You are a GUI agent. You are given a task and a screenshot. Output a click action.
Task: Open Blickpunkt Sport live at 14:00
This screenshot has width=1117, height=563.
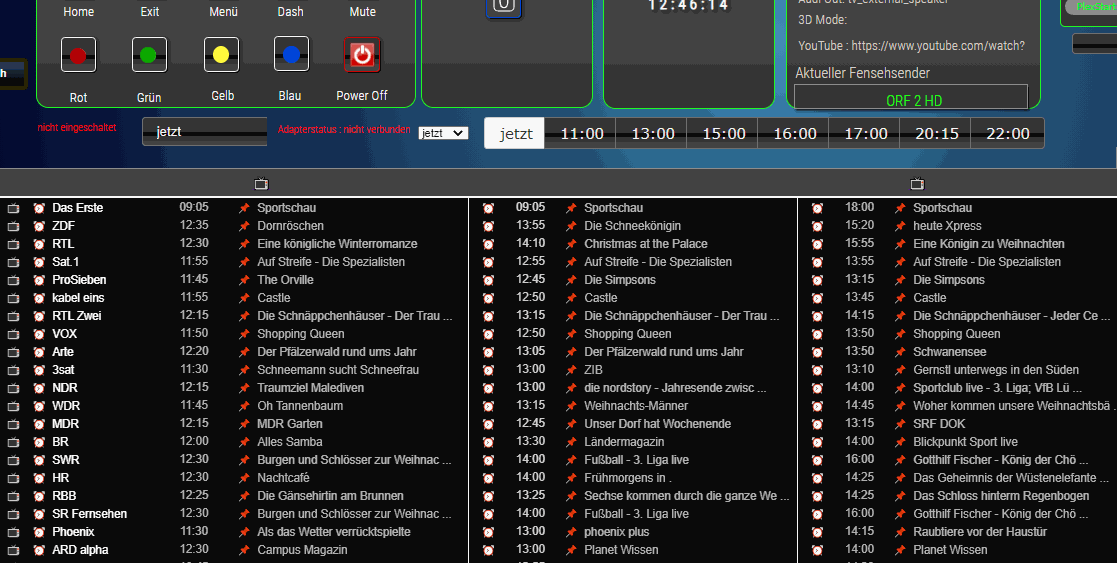tap(965, 442)
